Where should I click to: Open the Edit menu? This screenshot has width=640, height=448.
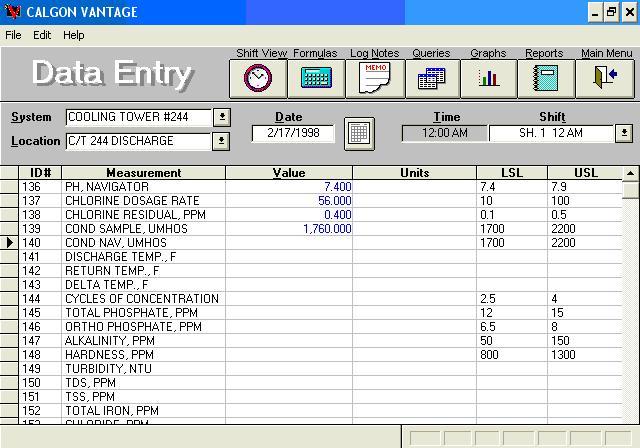tap(42, 35)
